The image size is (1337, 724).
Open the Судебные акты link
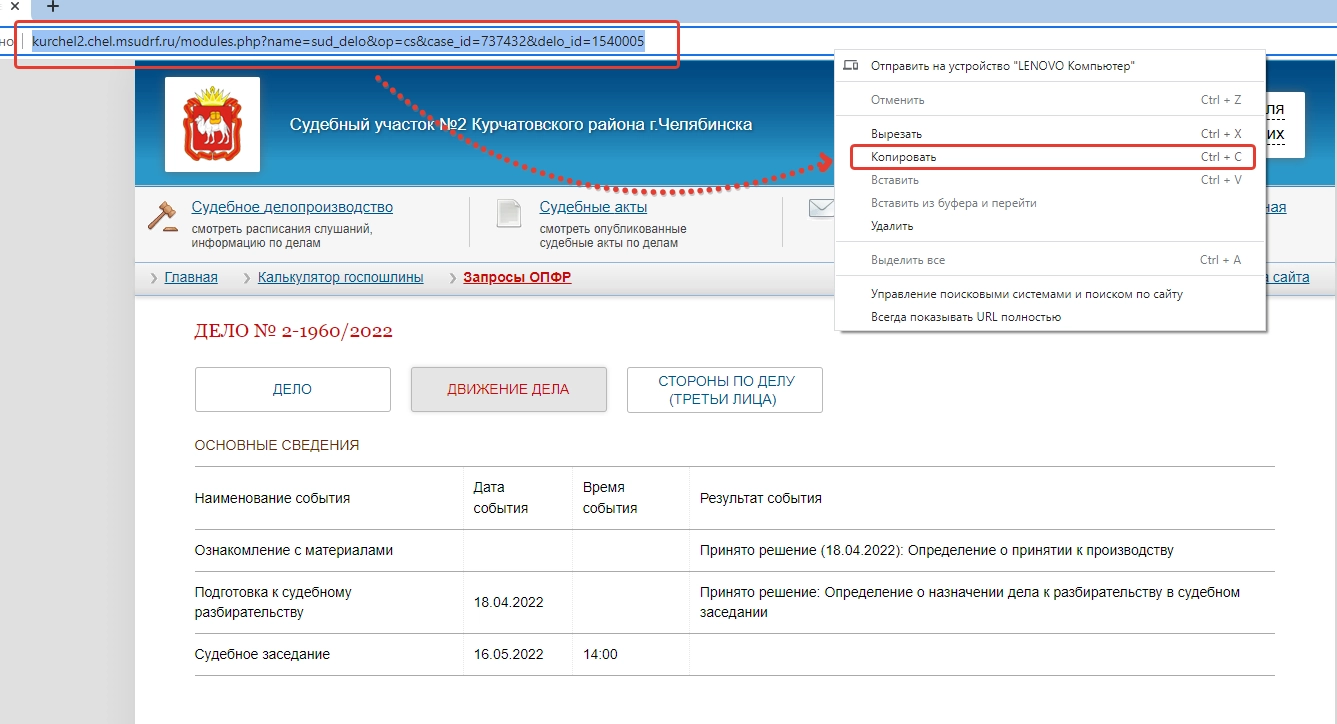593,207
